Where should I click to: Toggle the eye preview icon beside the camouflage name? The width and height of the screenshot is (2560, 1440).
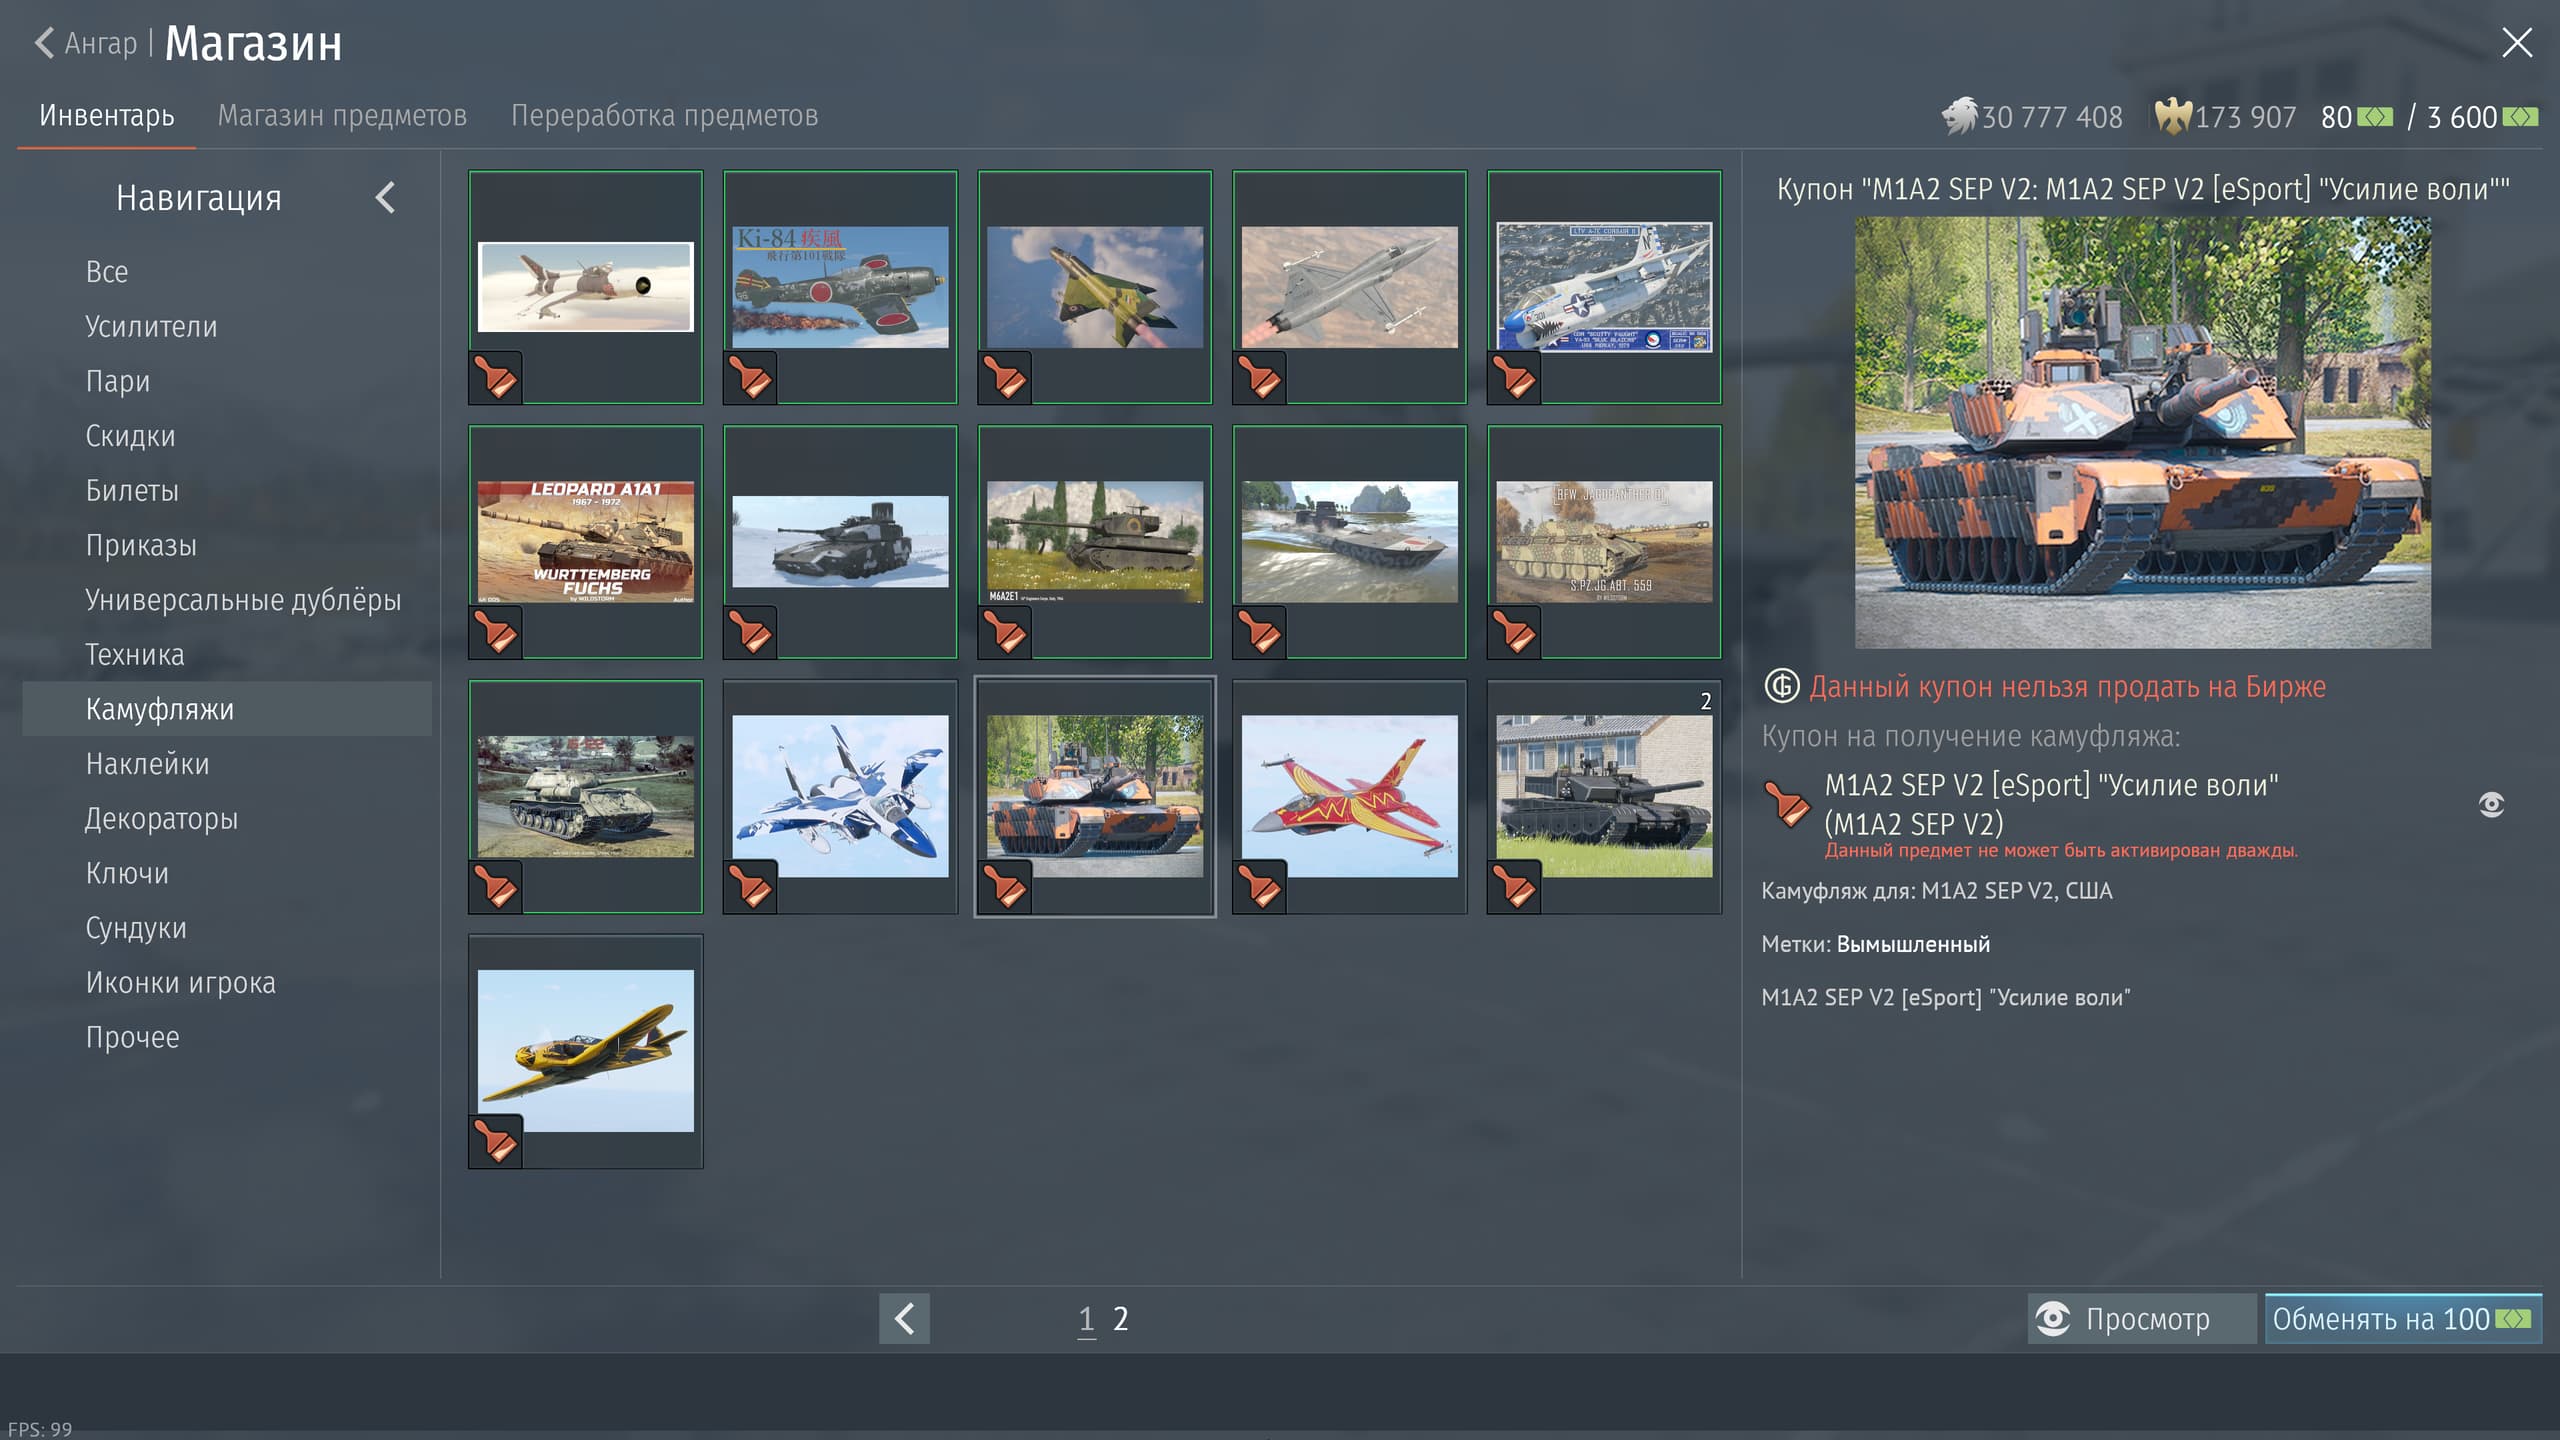(2491, 804)
